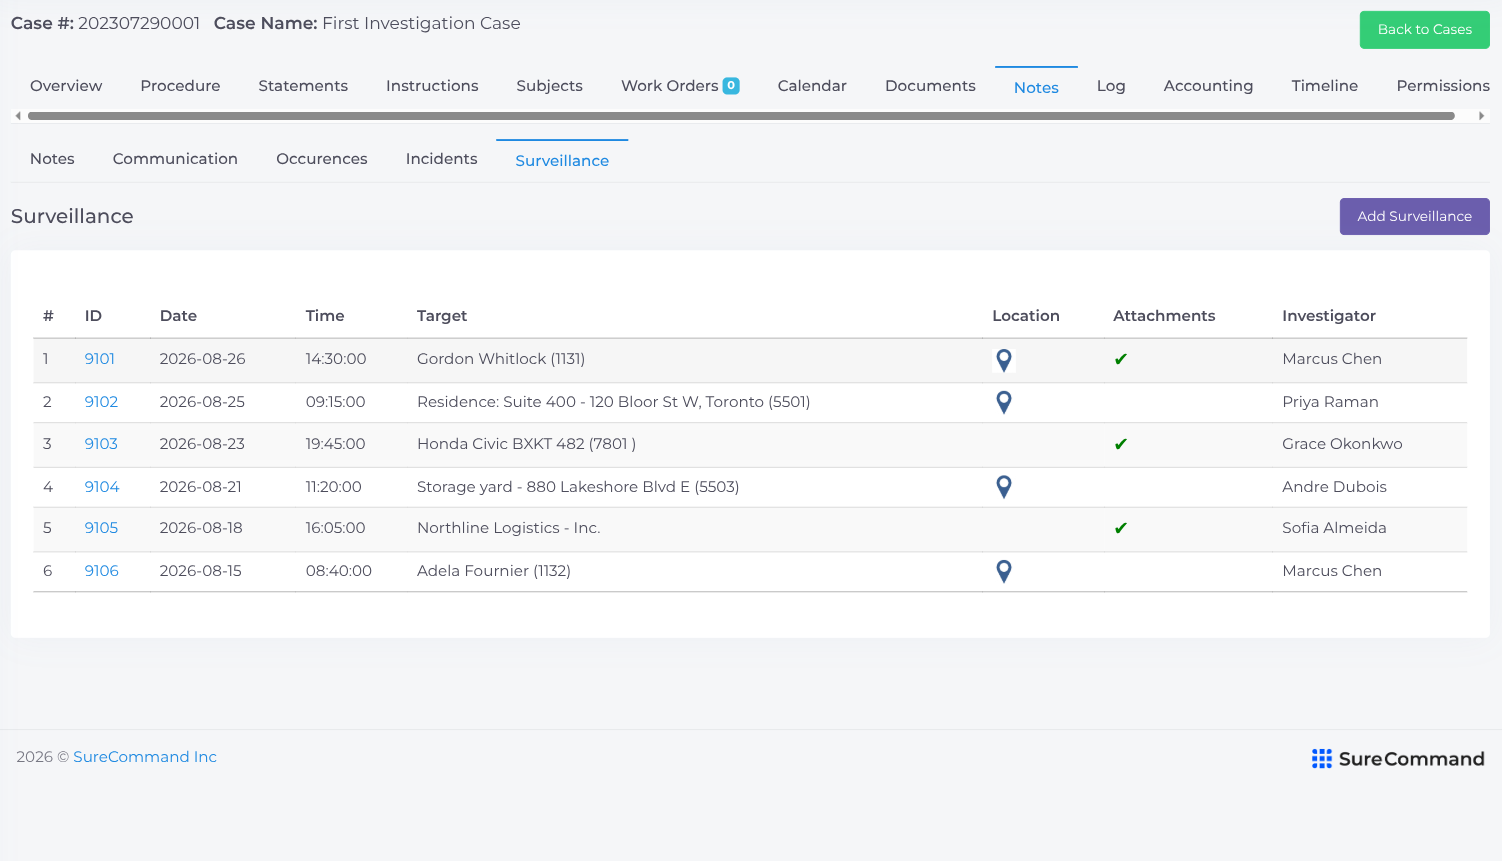Open surveillance record 9105
This screenshot has width=1502, height=861.
click(x=101, y=528)
